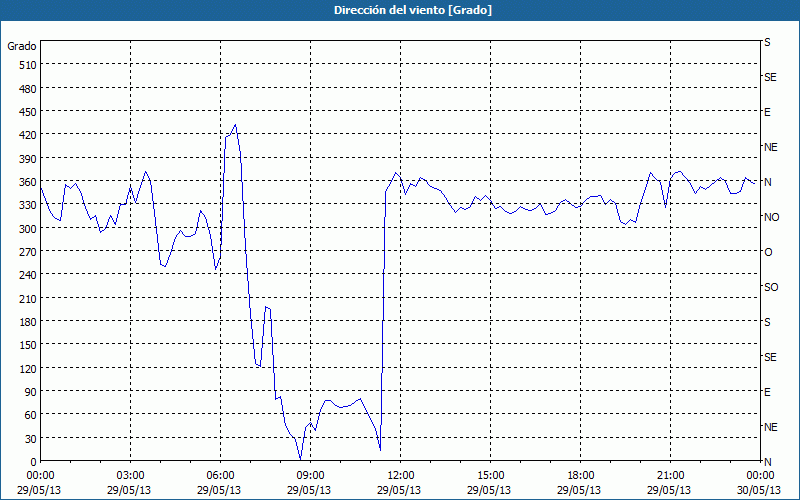This screenshot has height=500, width=800.
Task: Click the 300 y-axis tick label
Action: click(x=28, y=229)
